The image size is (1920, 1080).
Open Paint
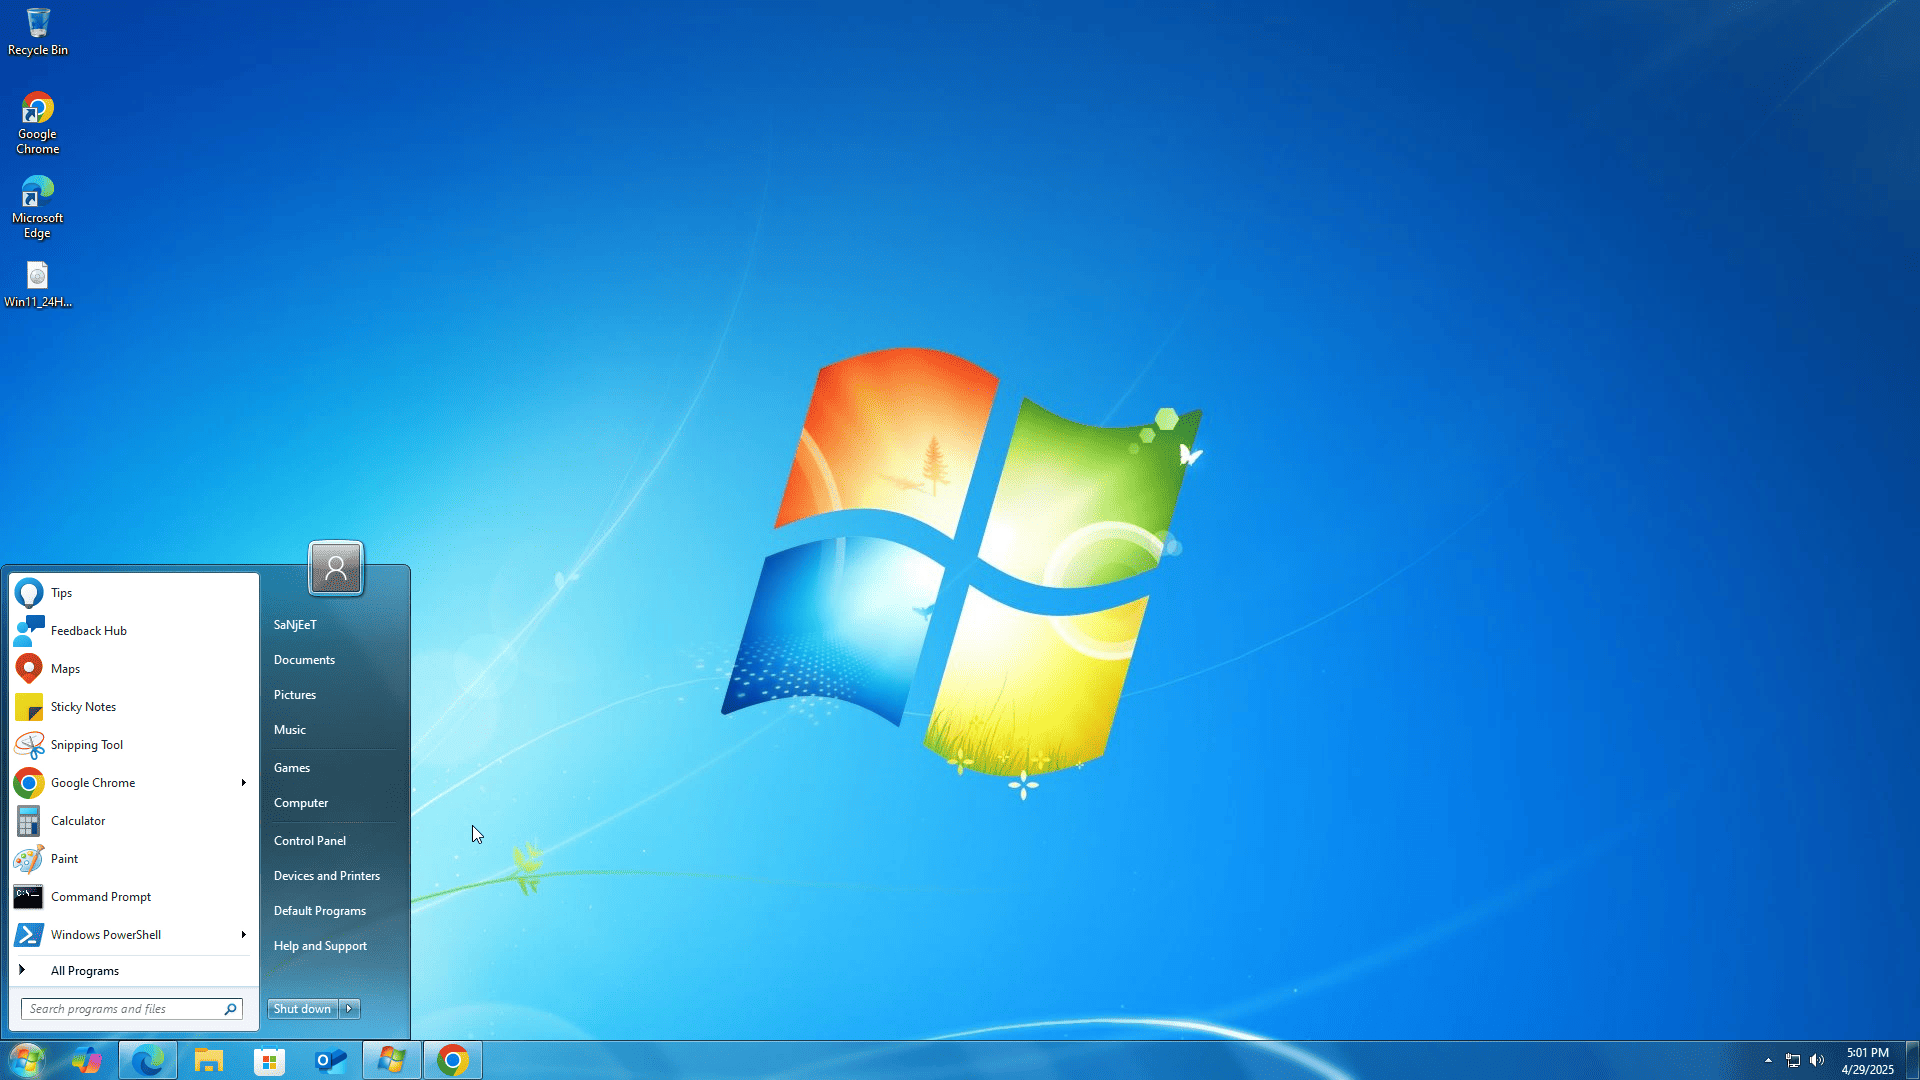(x=63, y=858)
